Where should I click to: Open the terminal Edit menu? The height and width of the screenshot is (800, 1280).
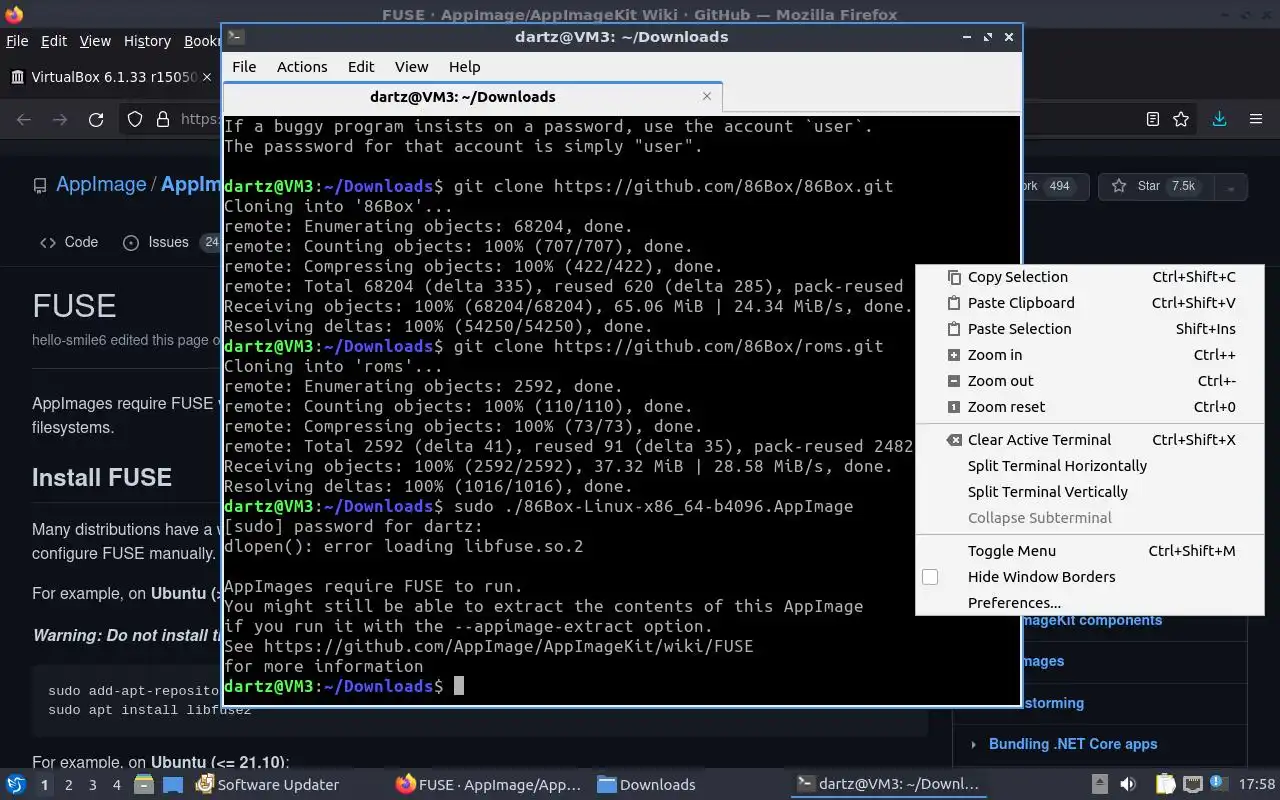pos(361,67)
